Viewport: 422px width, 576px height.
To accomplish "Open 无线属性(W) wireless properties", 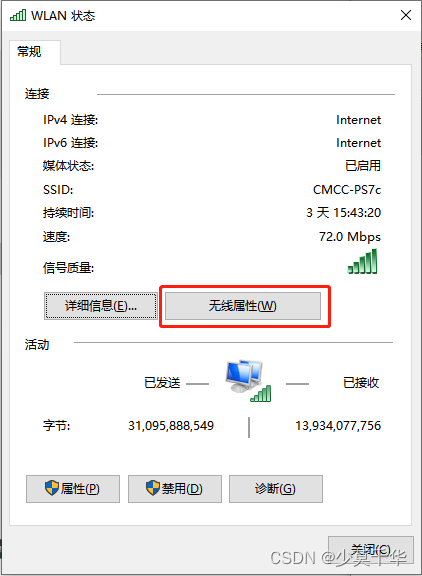I will point(243,306).
